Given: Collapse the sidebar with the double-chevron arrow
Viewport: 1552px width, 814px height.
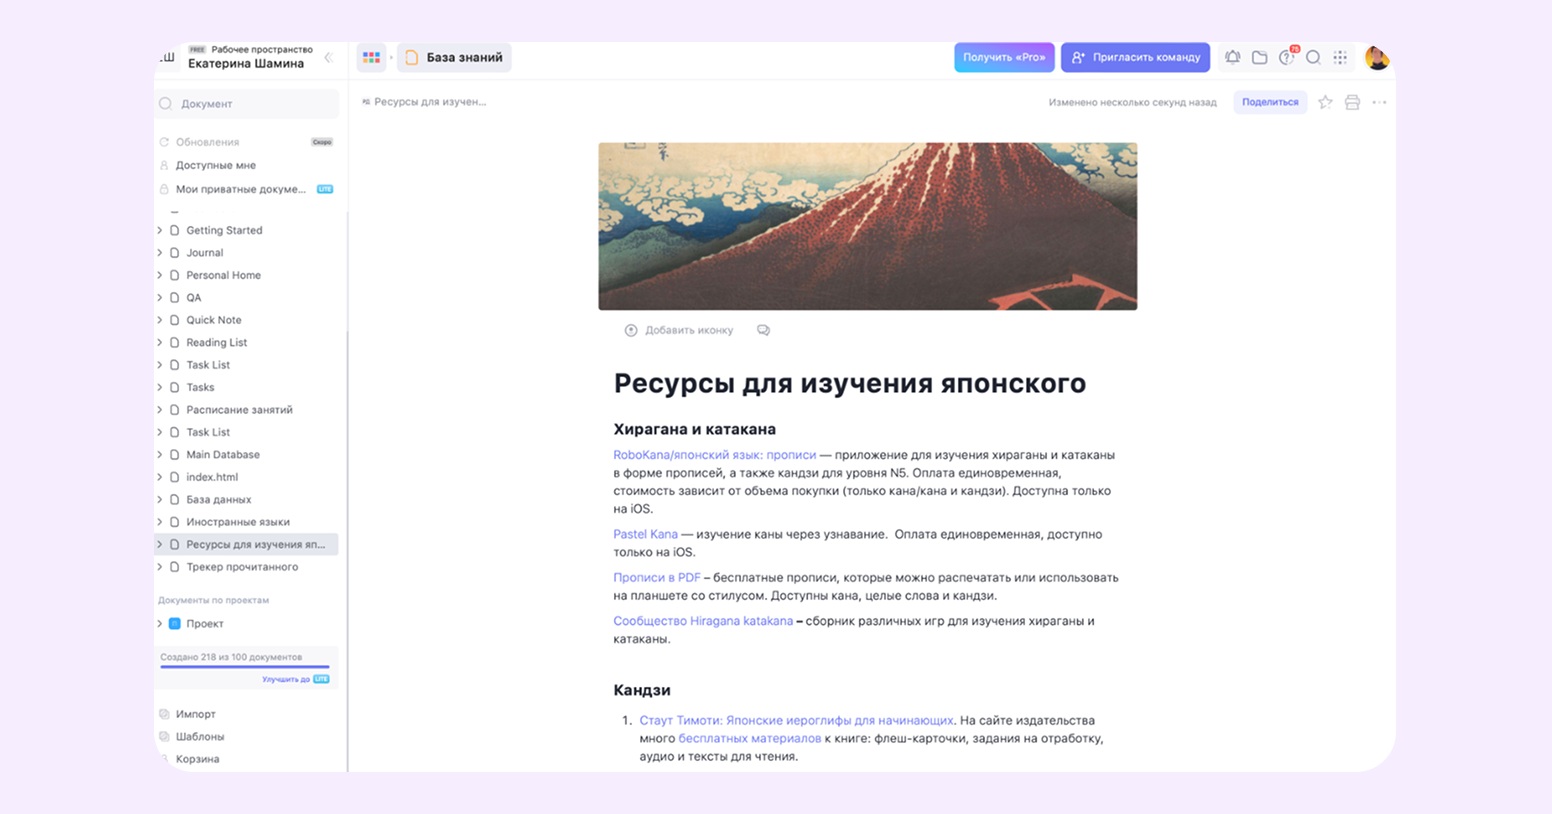Looking at the screenshot, I should (330, 57).
